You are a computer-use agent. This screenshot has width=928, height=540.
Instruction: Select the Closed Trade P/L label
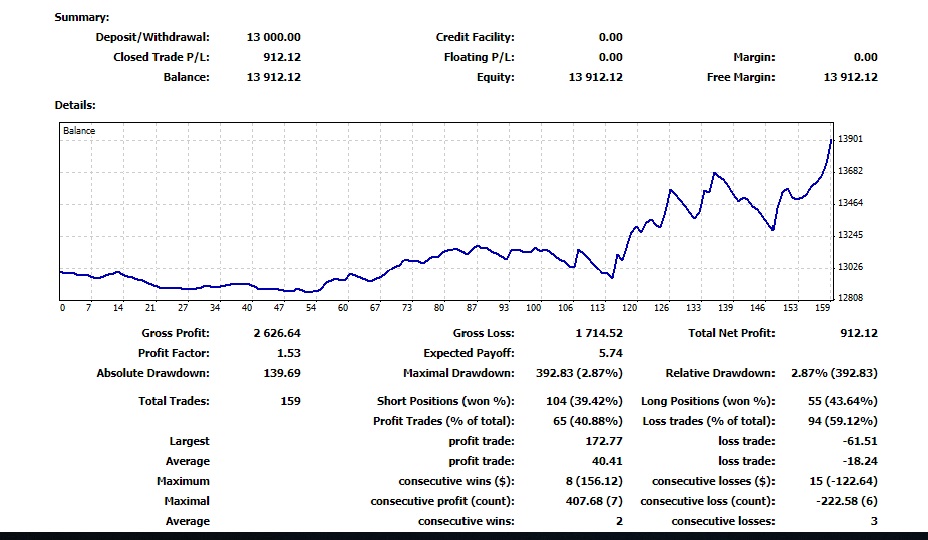161,57
